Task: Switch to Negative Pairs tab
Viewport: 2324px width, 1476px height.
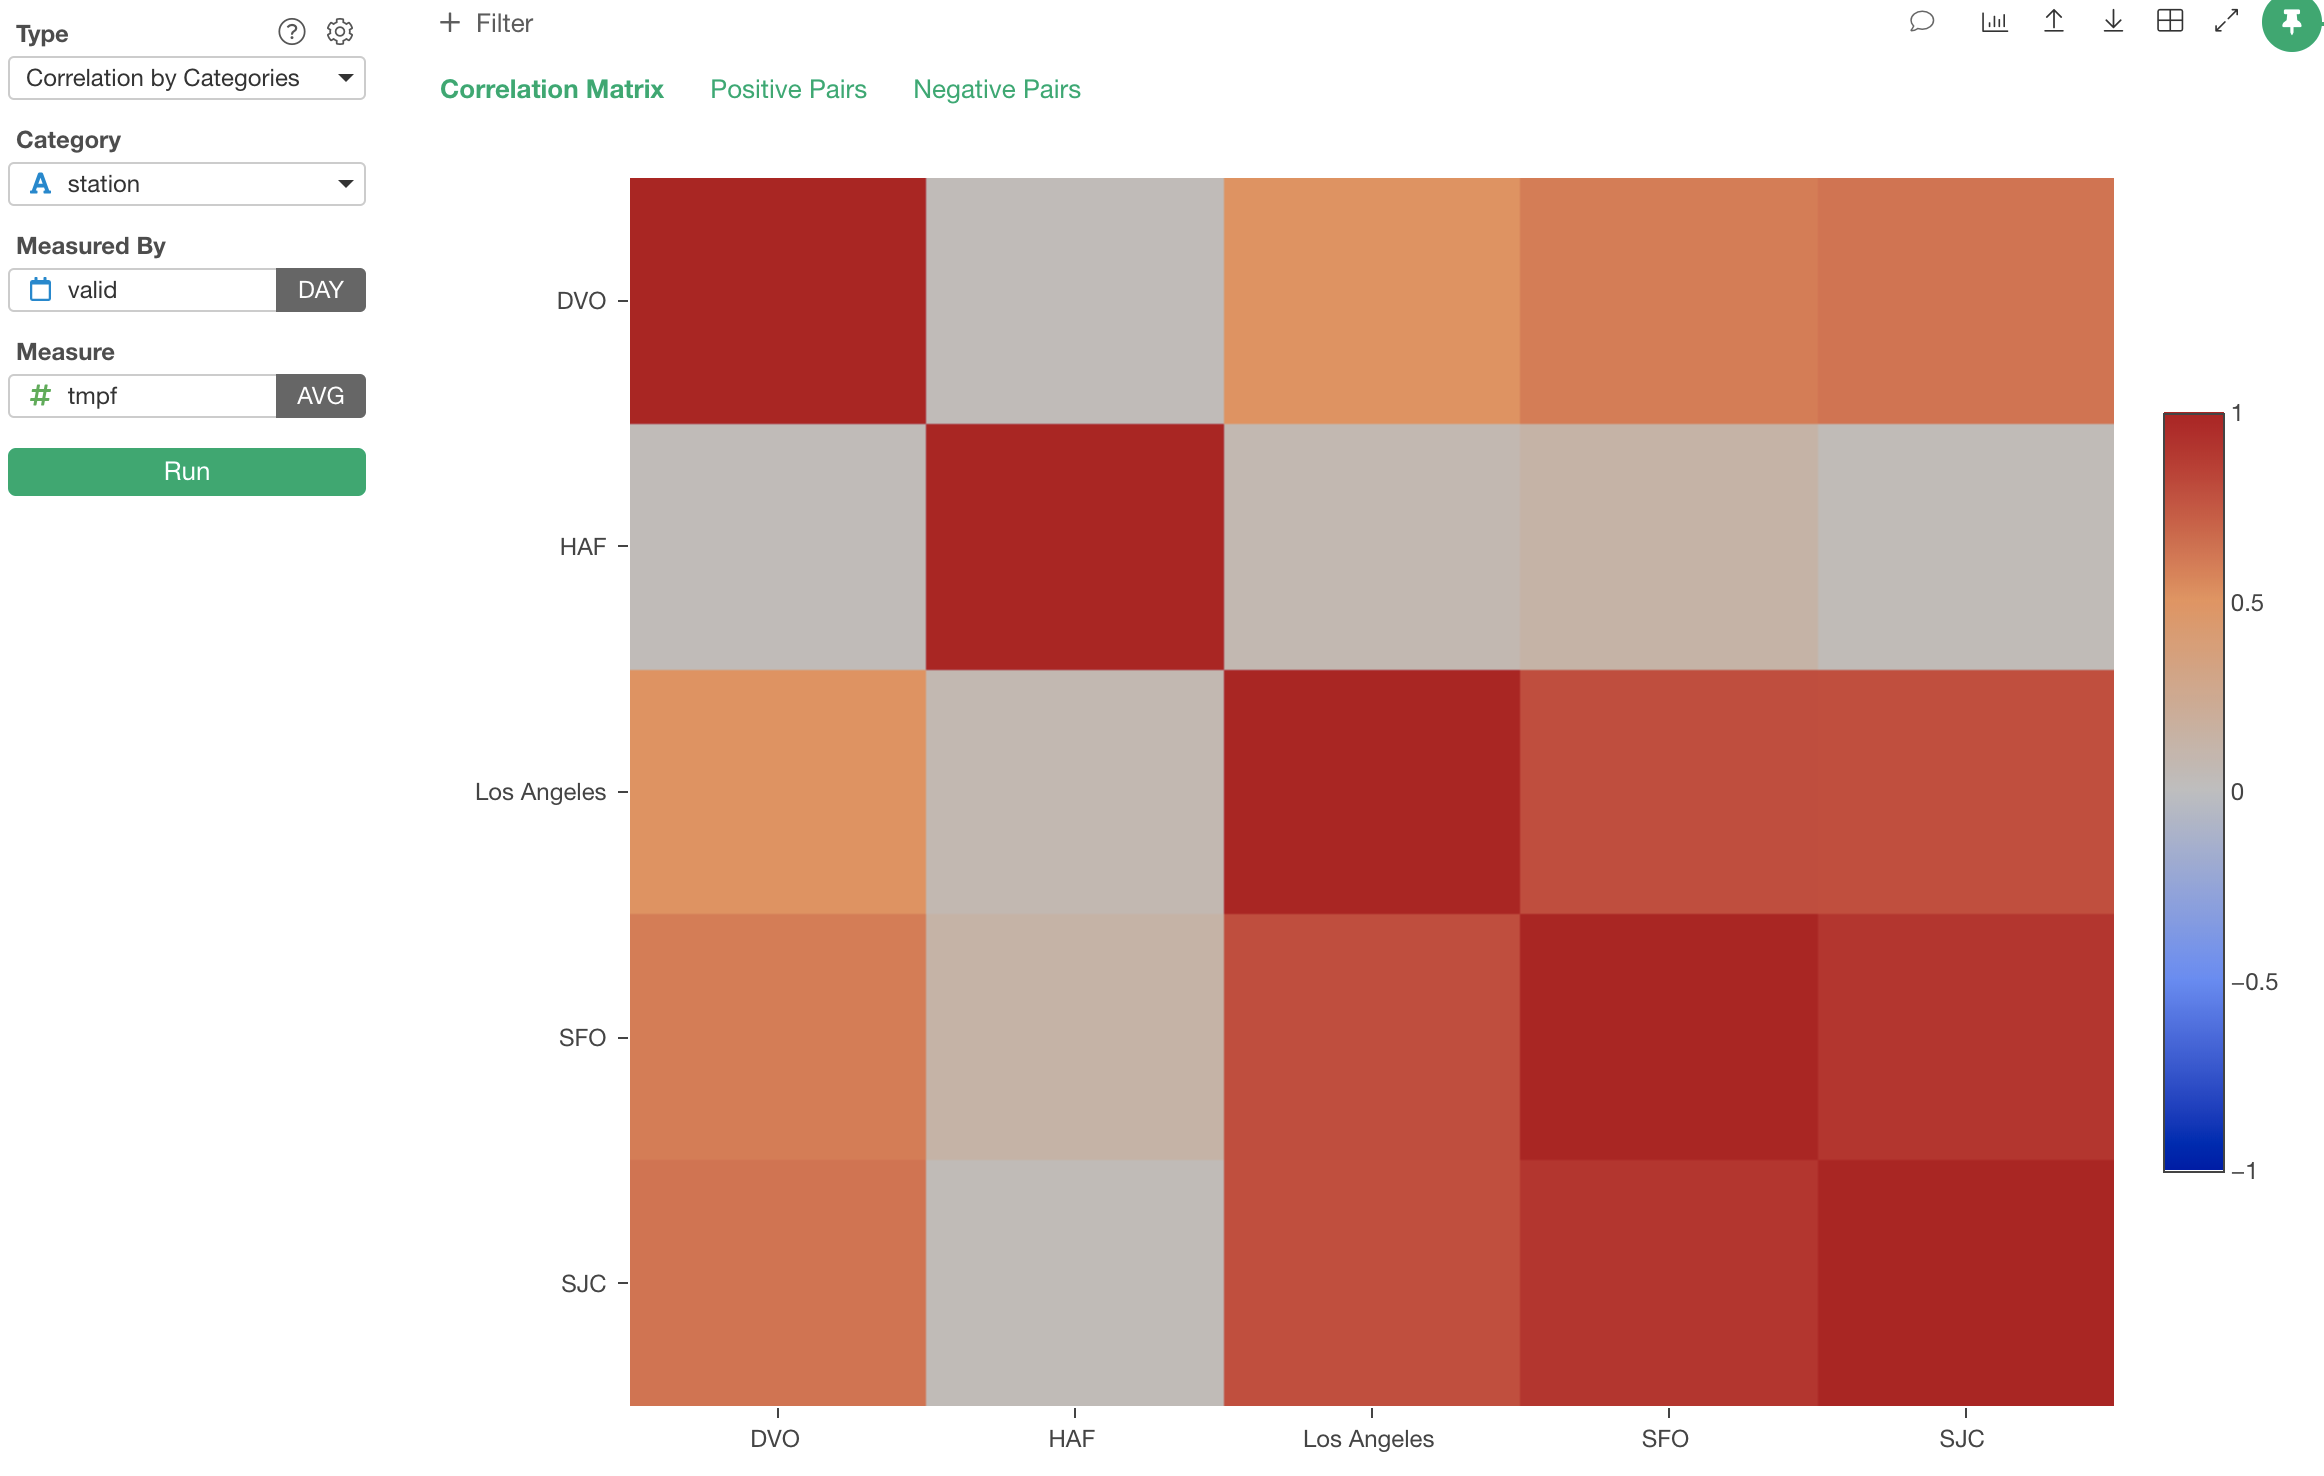Action: (997, 89)
